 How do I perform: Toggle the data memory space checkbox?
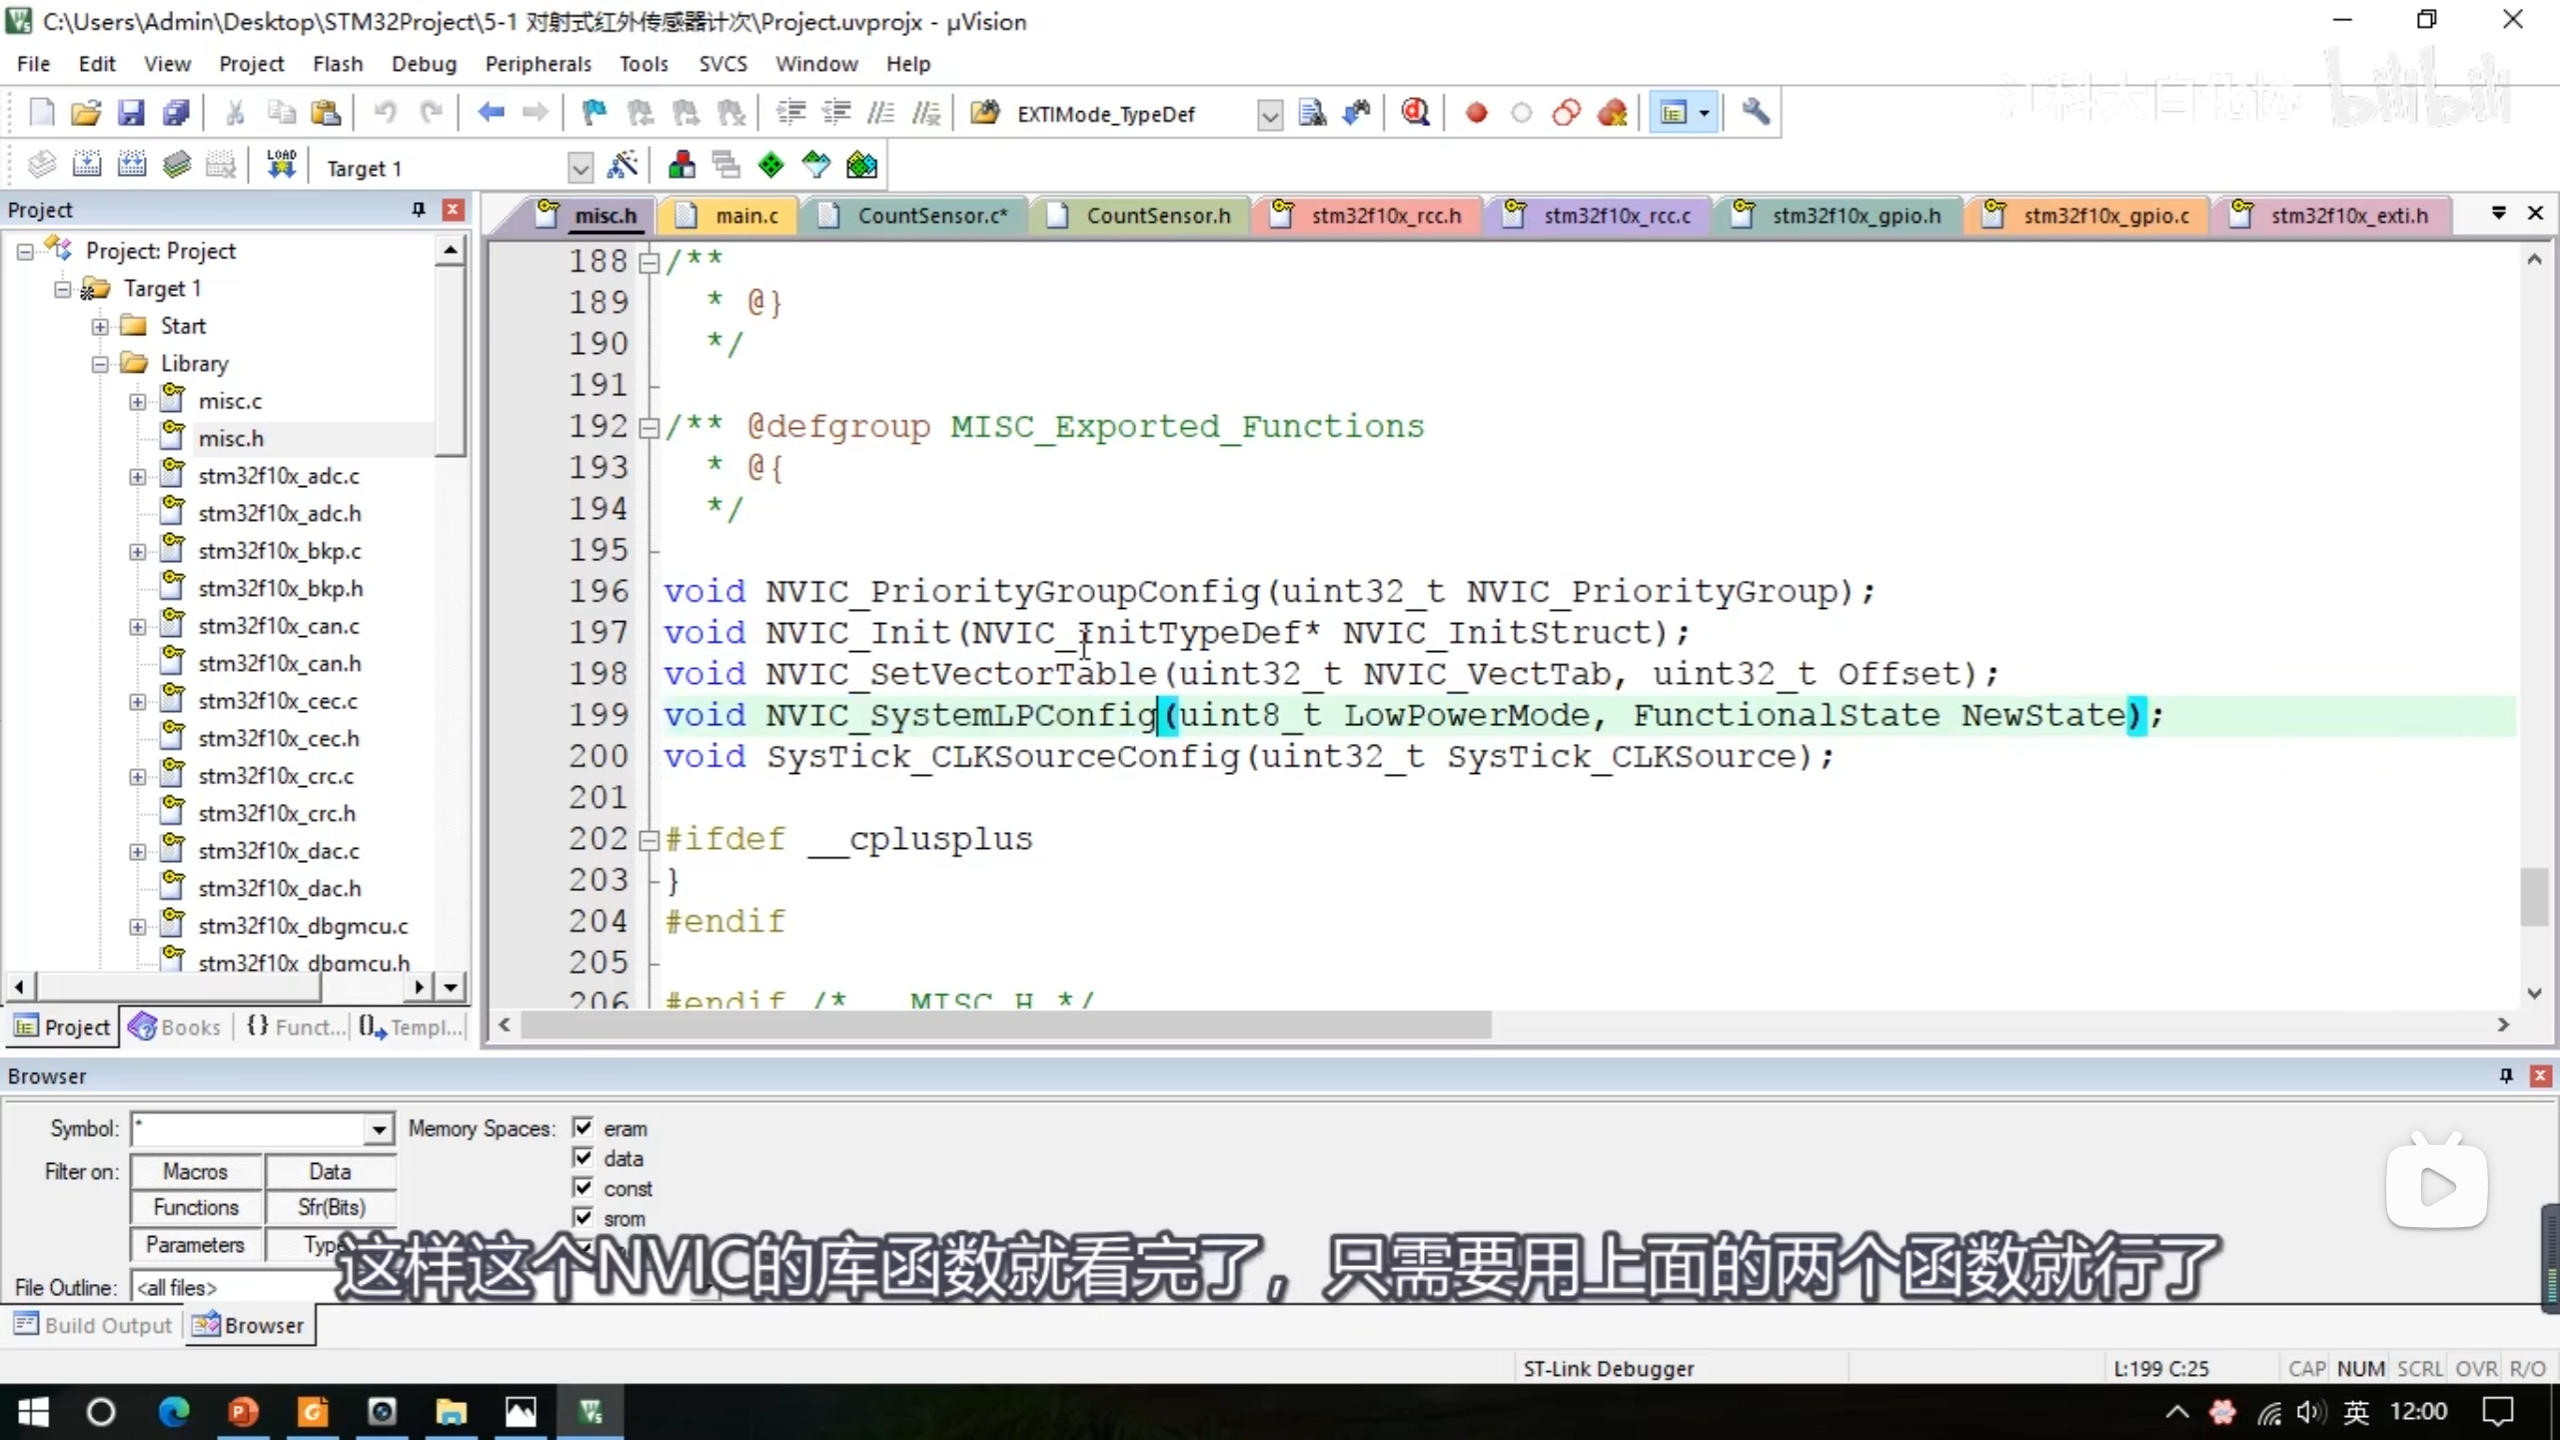583,1157
